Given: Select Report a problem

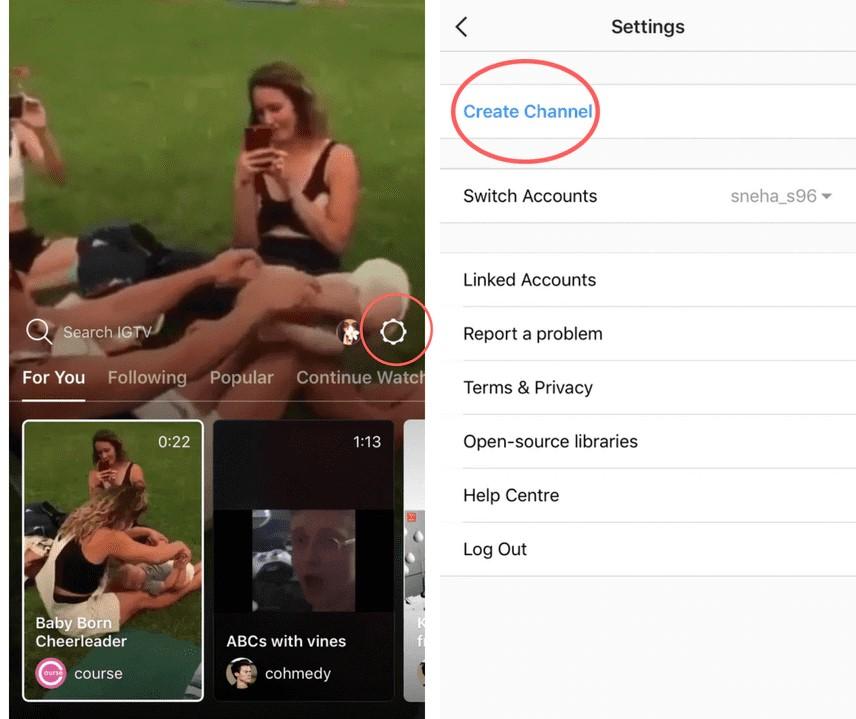Looking at the screenshot, I should coord(648,334).
